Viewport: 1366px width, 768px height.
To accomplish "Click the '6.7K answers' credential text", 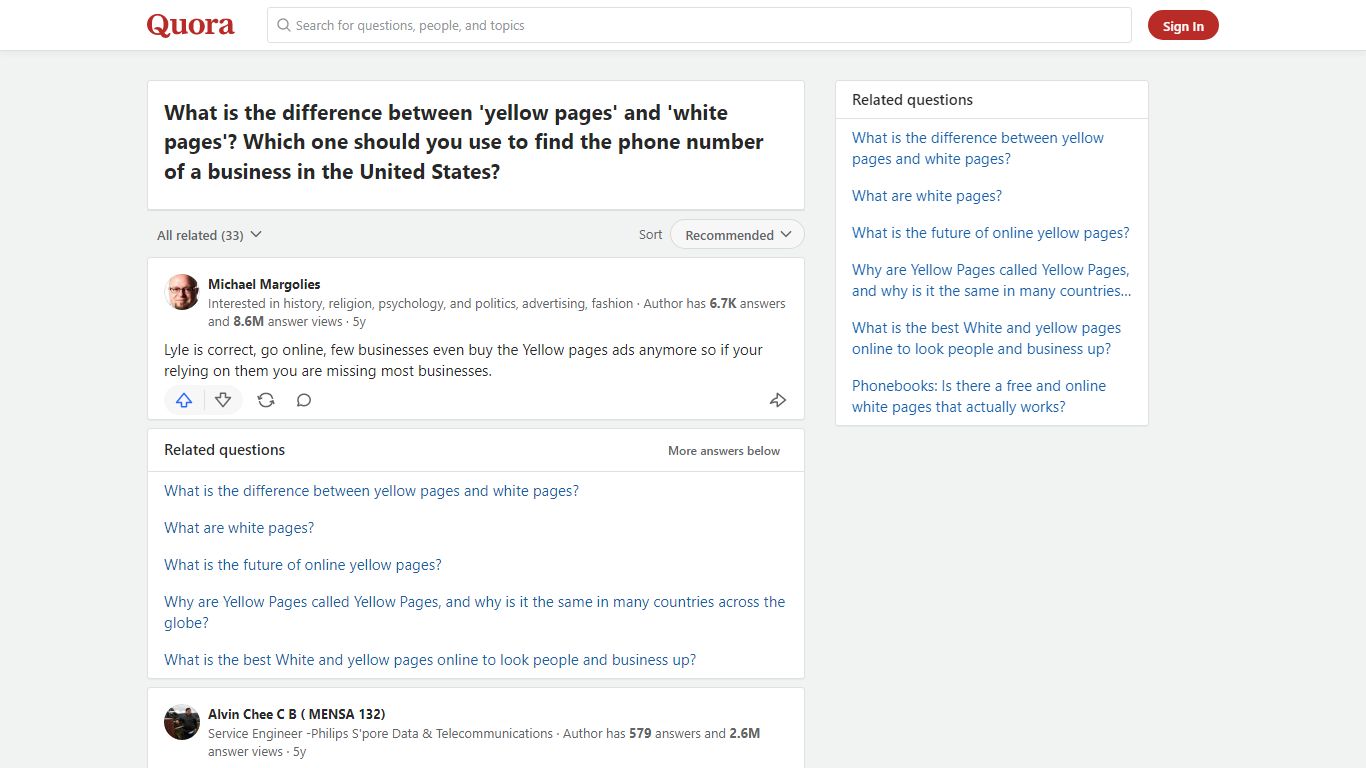I will 747,303.
